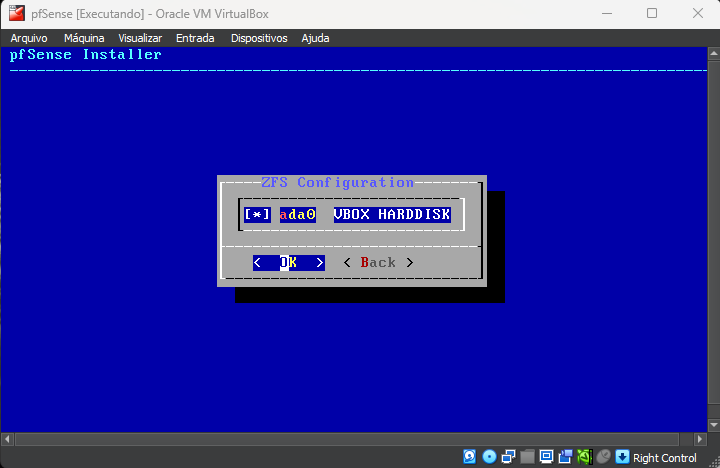Click the optical disc drive status icon

[x=489, y=457]
